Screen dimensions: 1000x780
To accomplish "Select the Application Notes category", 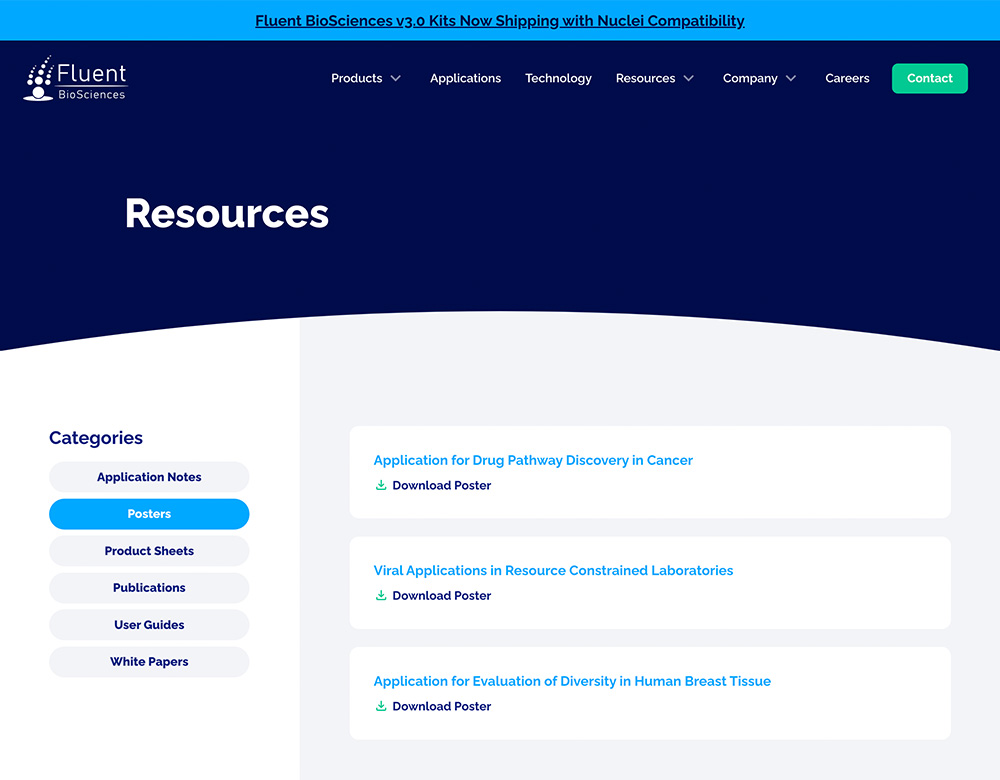I will 149,477.
